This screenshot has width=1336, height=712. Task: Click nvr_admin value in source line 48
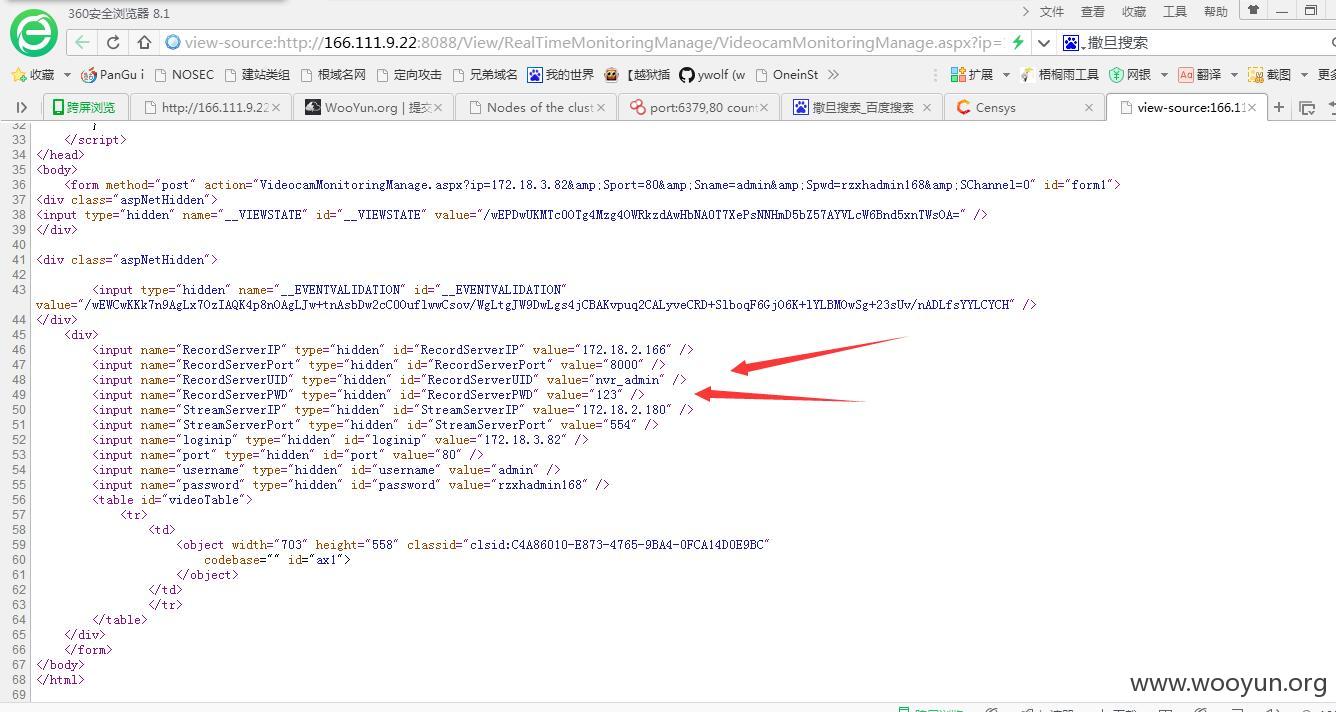628,380
